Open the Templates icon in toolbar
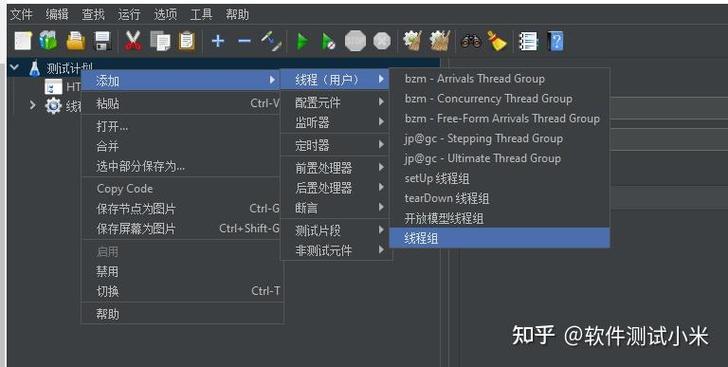The image size is (728, 367). (48, 41)
